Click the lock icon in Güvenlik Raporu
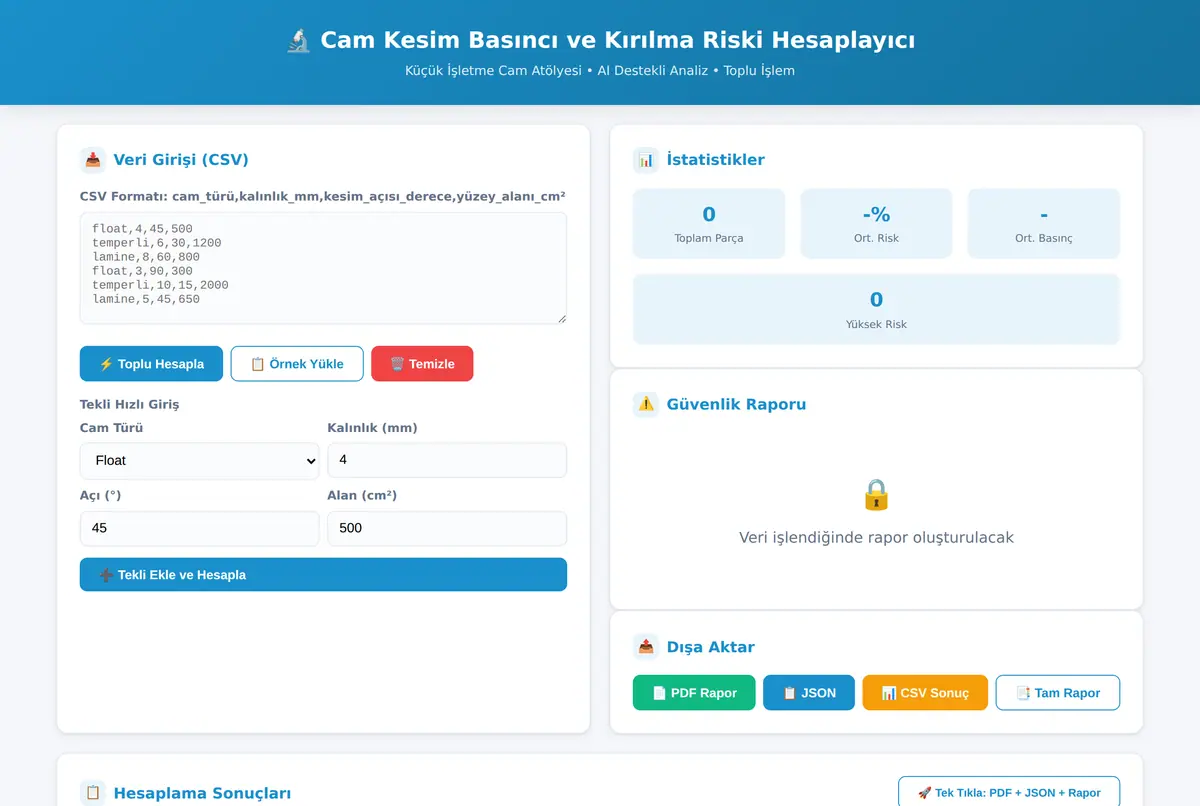 click(x=876, y=494)
